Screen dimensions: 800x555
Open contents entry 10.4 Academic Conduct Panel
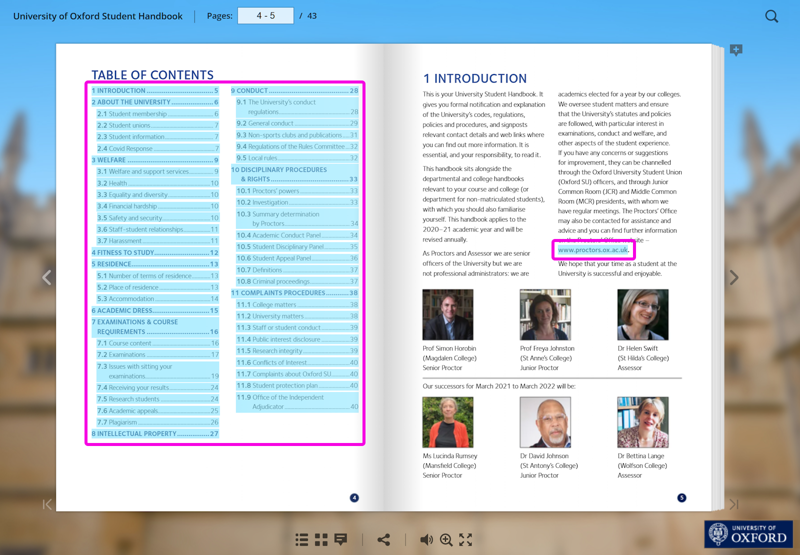[x=297, y=235]
